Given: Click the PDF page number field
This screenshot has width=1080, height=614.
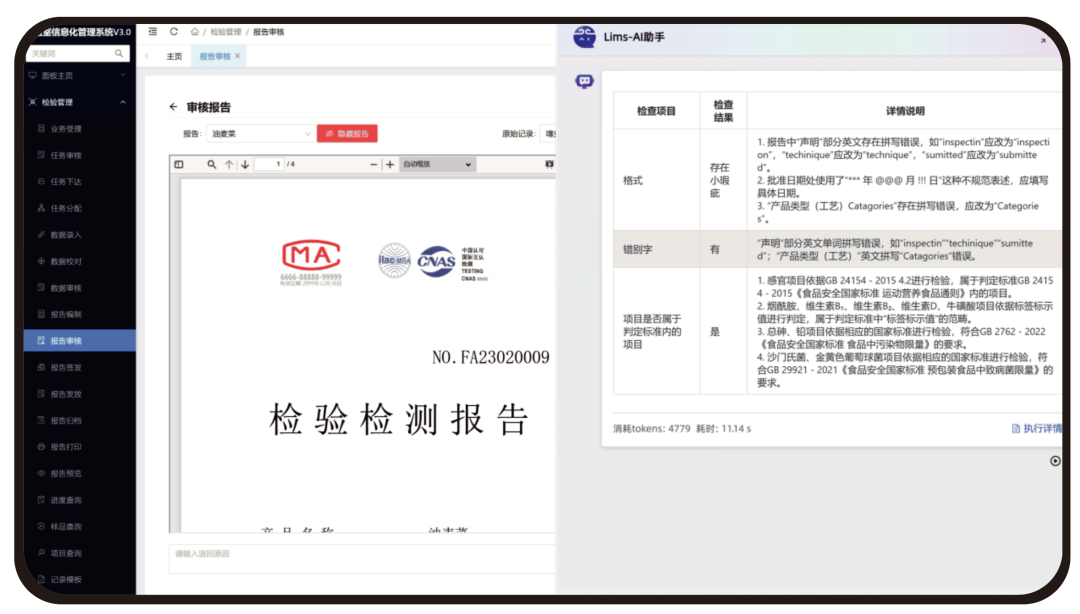Looking at the screenshot, I should tap(268, 164).
